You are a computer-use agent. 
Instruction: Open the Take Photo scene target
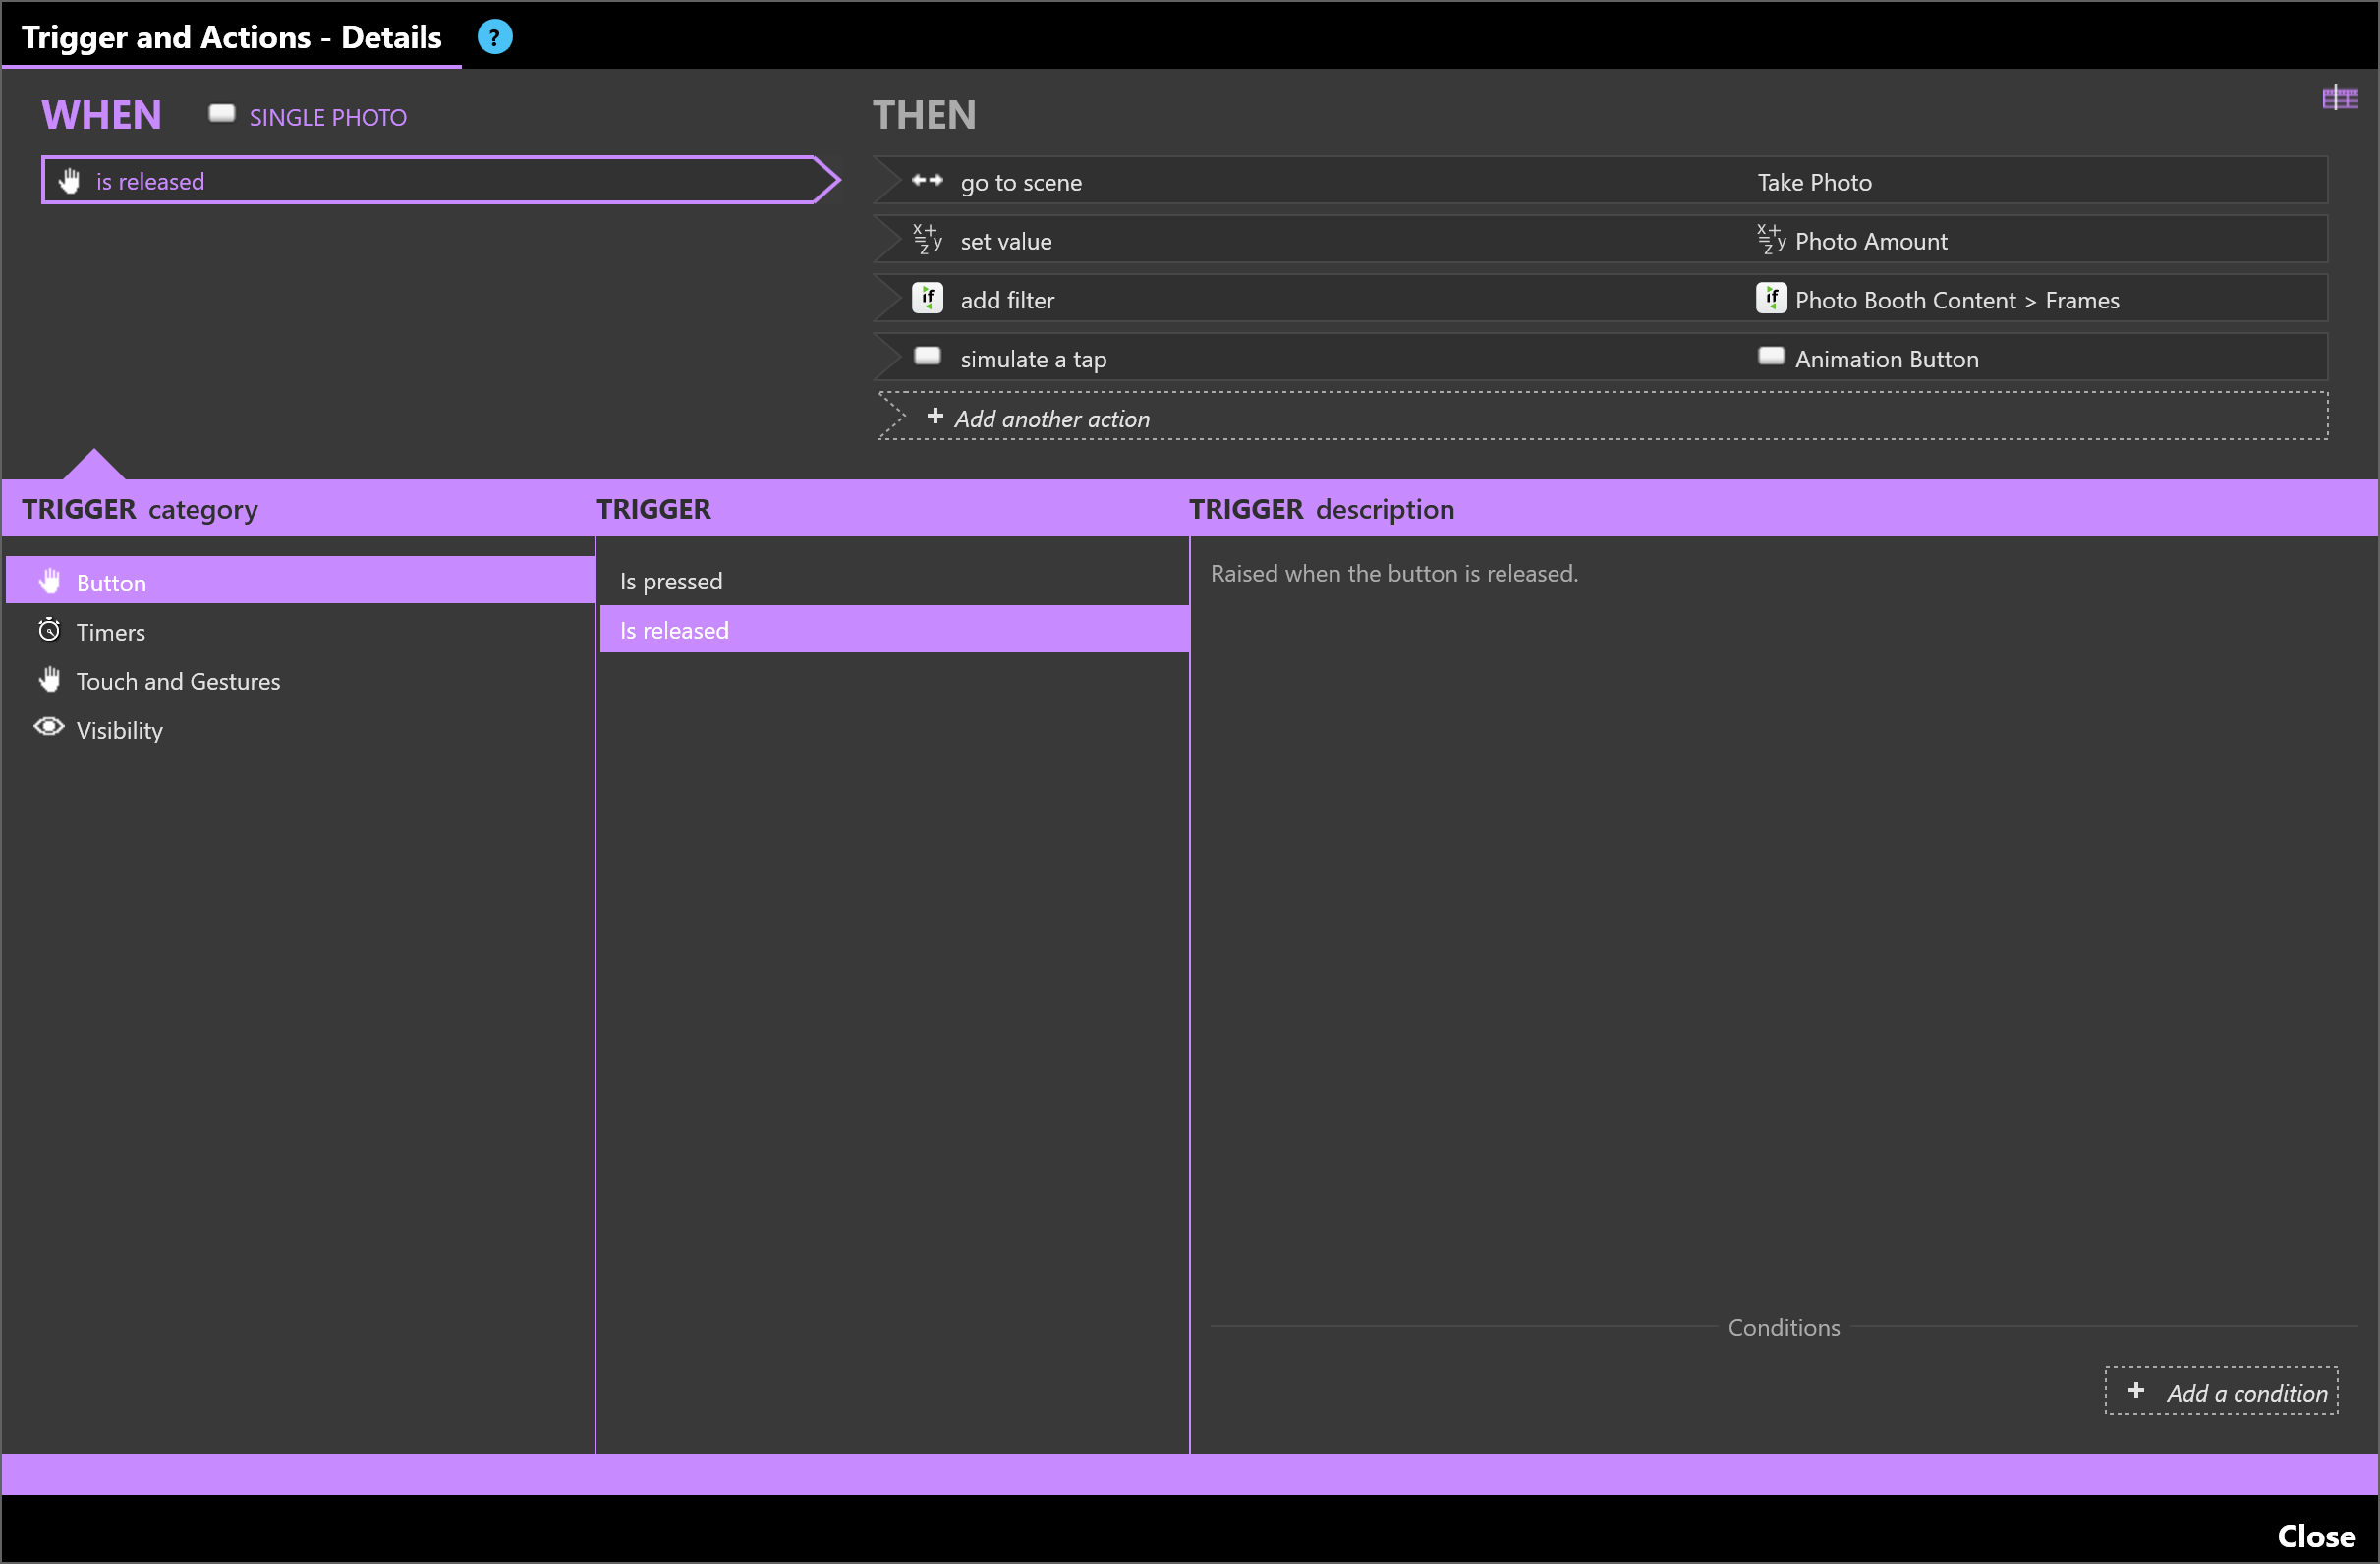pyautogui.click(x=1814, y=182)
